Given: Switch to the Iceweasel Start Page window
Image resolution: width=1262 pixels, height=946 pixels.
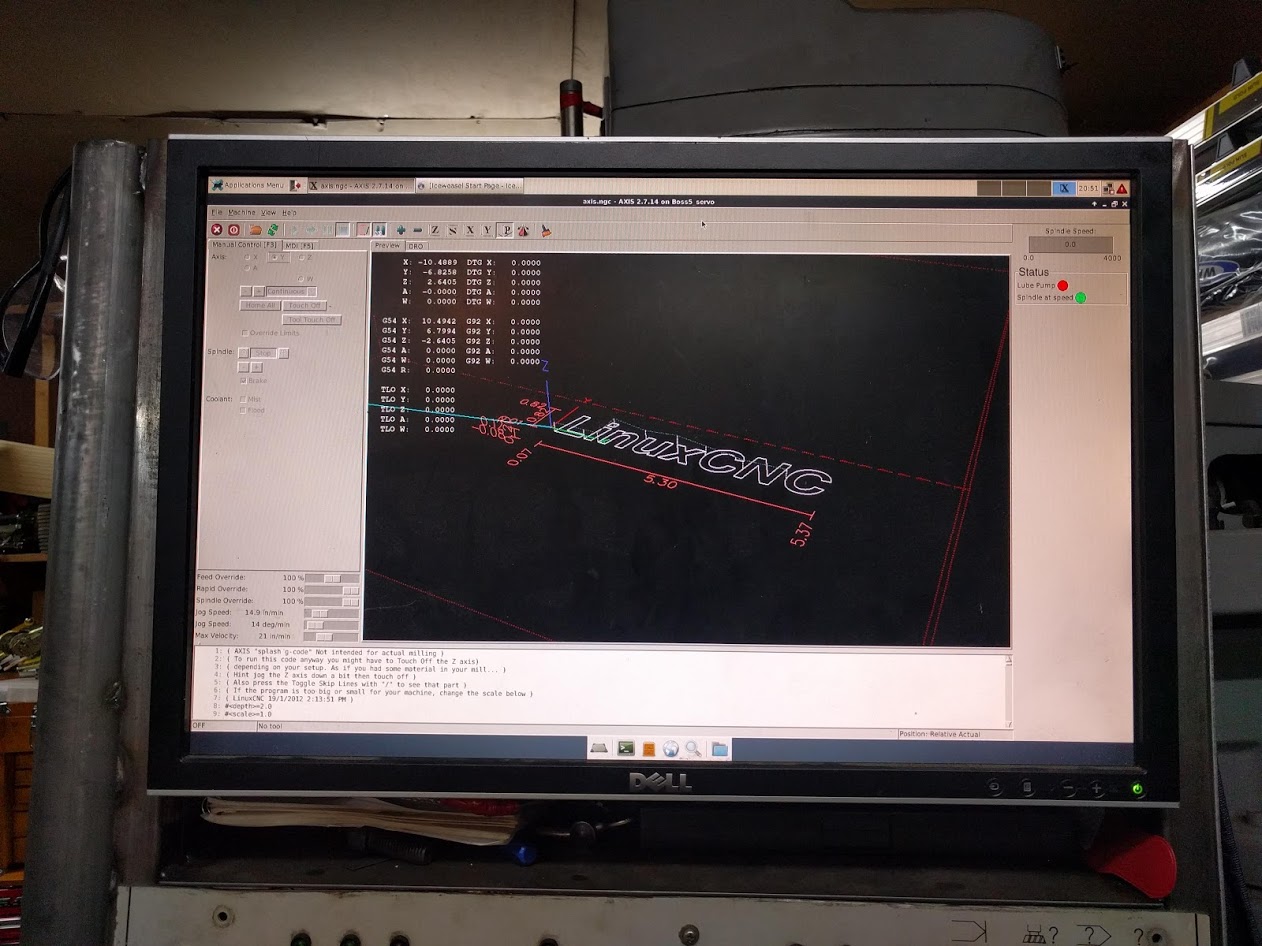Looking at the screenshot, I should coord(468,187).
